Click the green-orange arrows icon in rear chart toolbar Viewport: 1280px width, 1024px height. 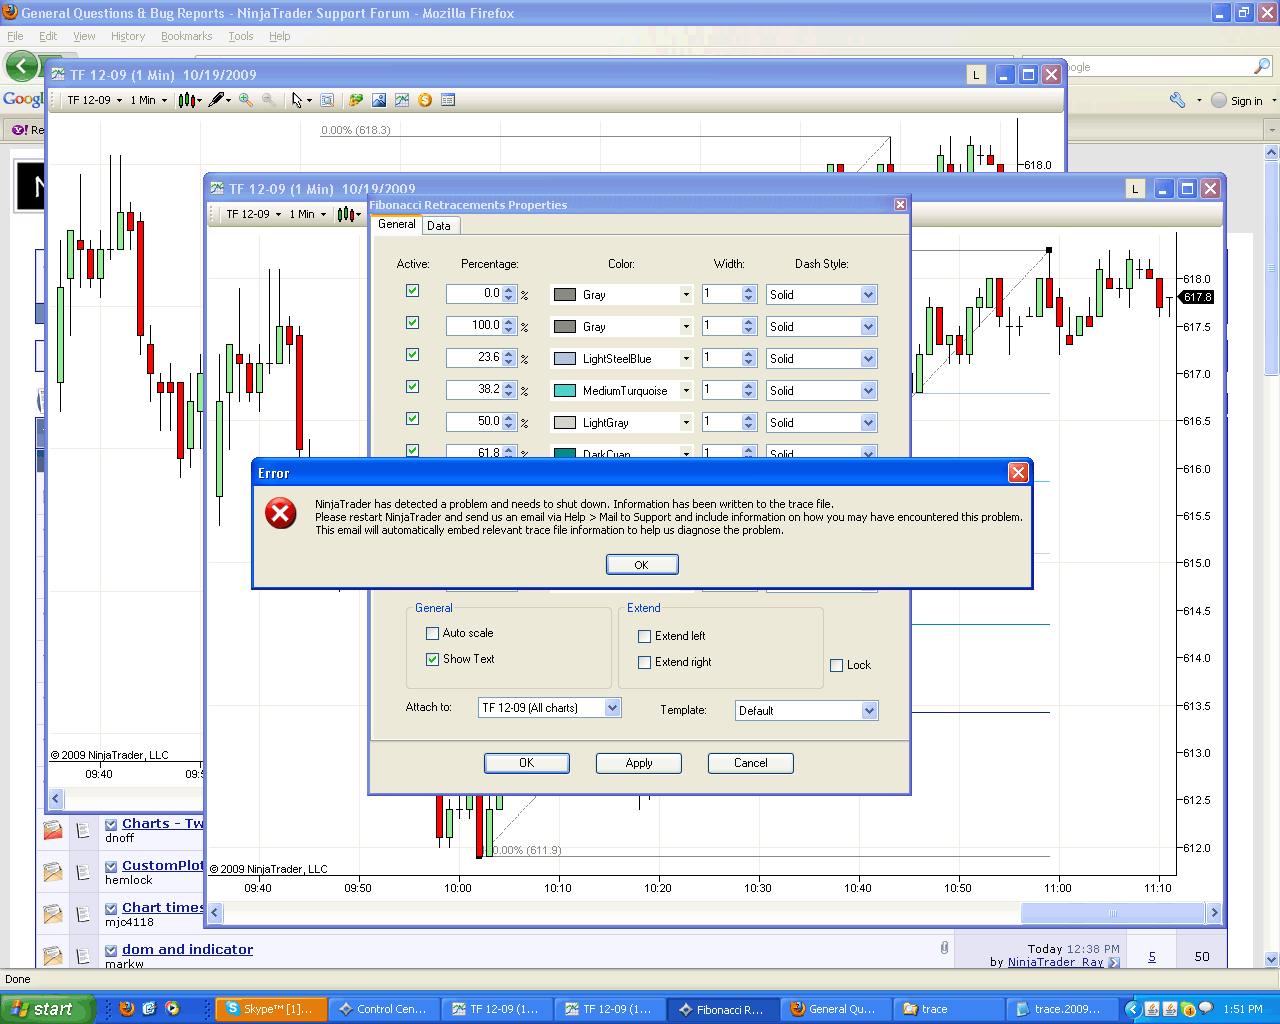click(x=356, y=100)
